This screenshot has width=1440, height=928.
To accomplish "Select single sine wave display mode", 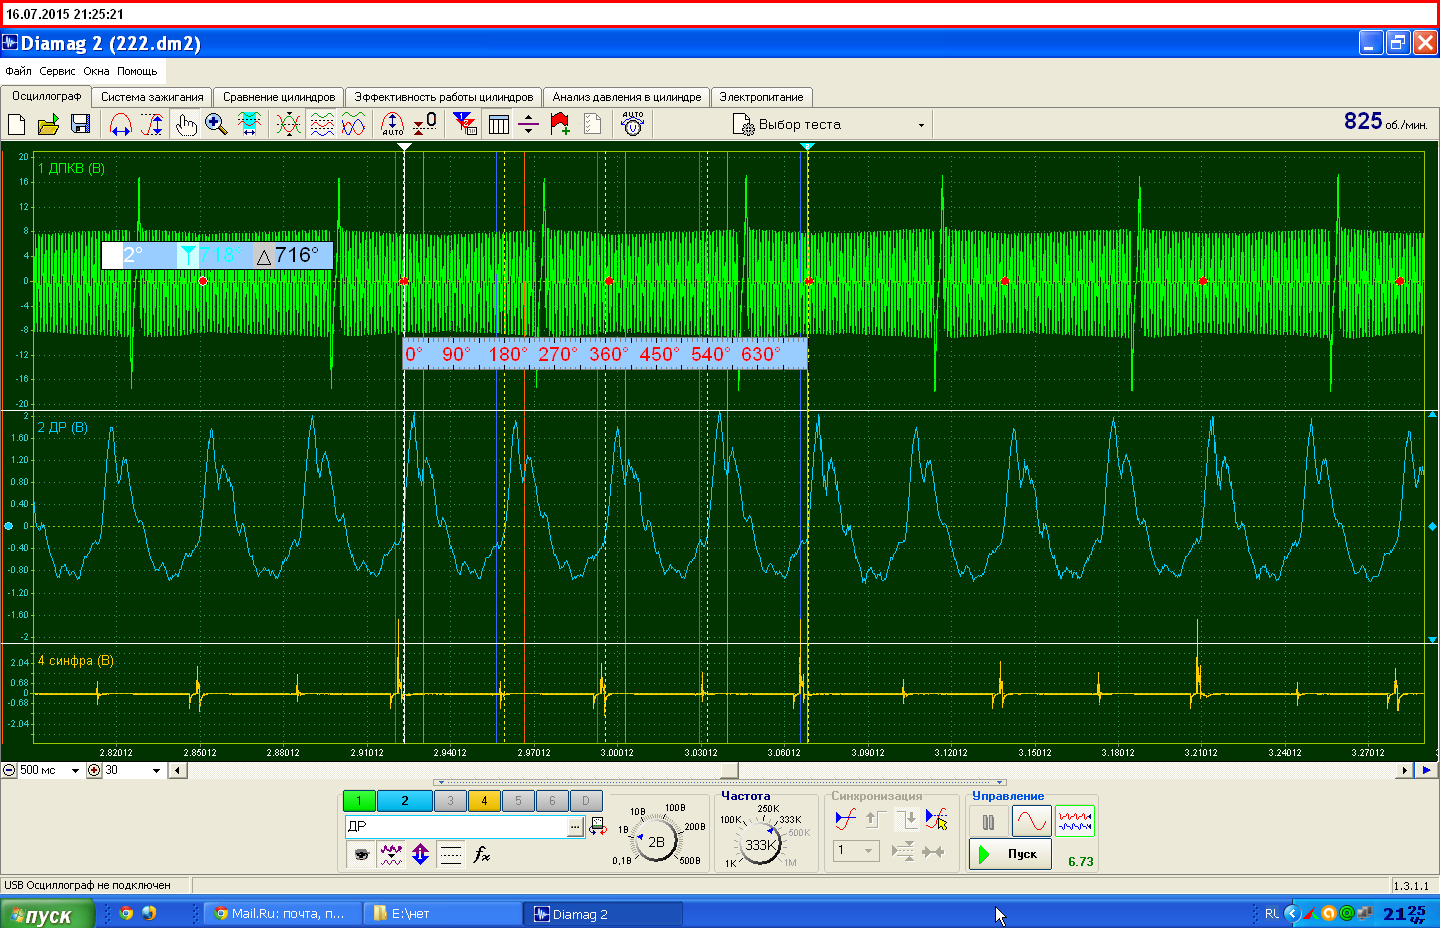I will coord(1031,821).
